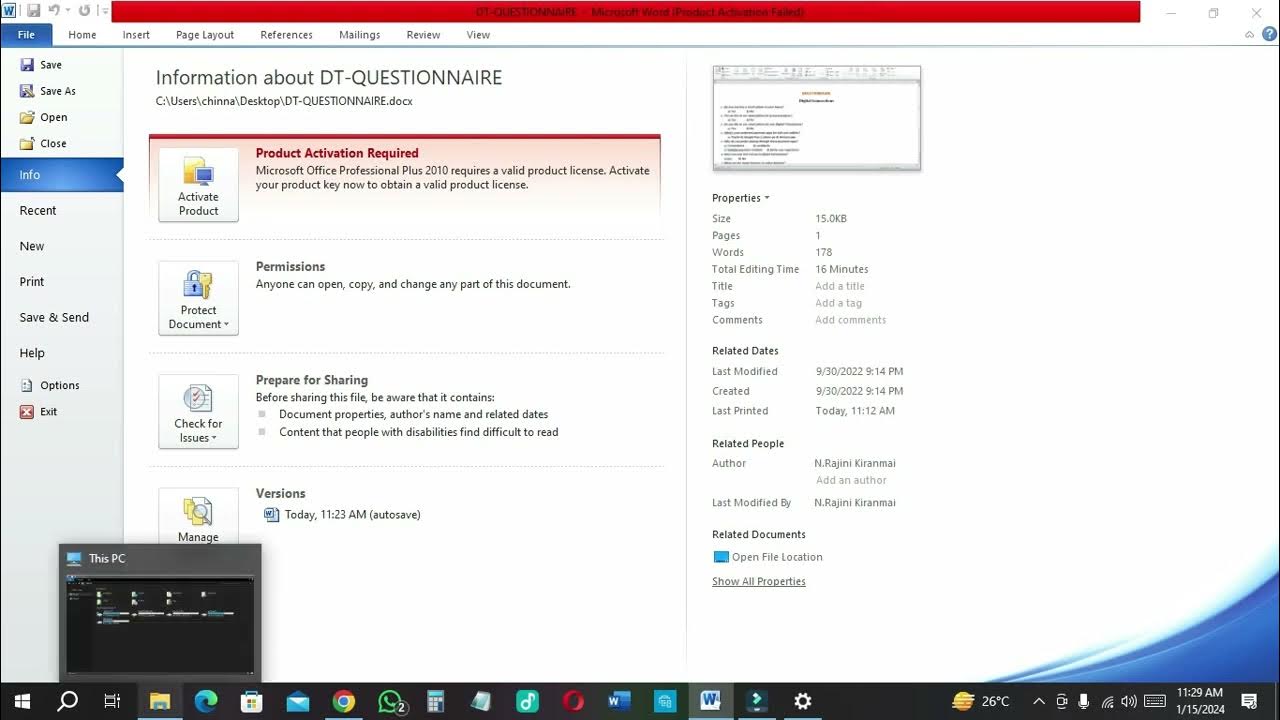The width and height of the screenshot is (1280, 720).
Task: Click the taskbar Search icon
Action: click(x=67, y=701)
